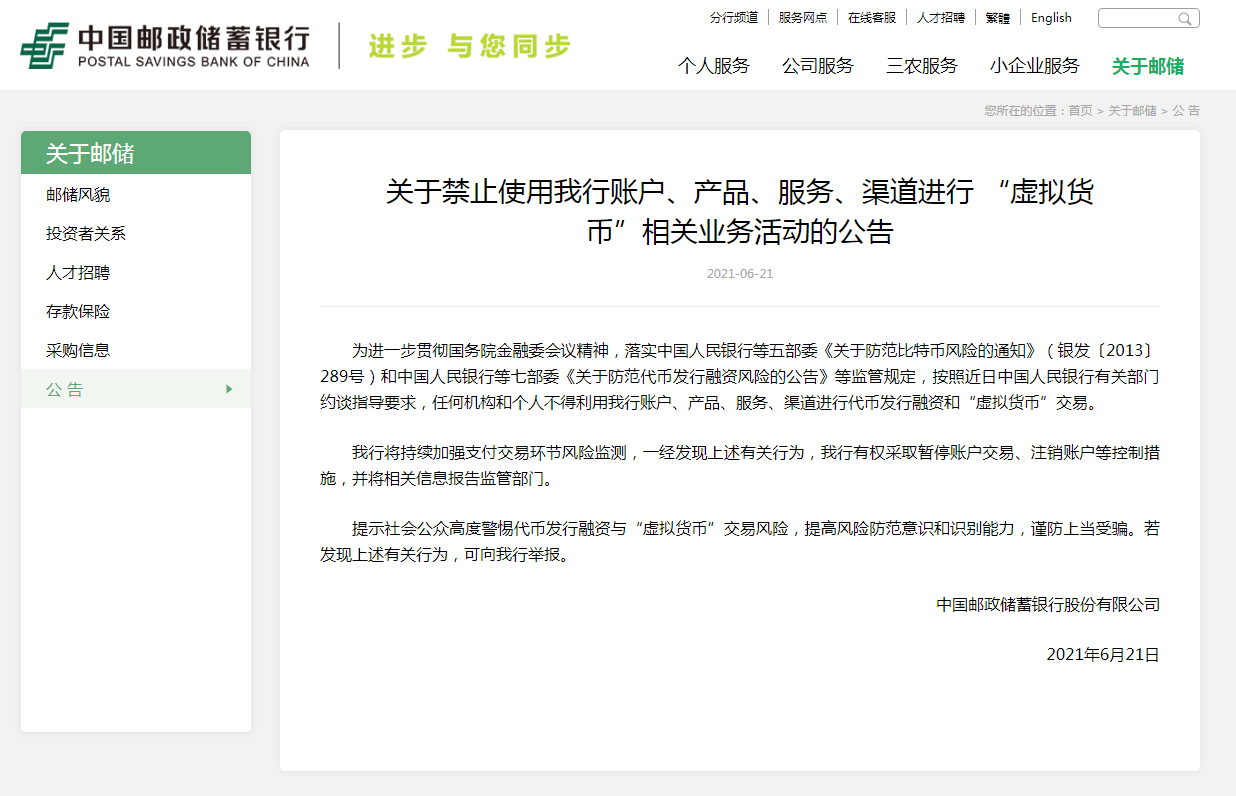This screenshot has height=796, width=1236.
Task: Click the Postal Savings Bank of China logo
Action: point(165,46)
